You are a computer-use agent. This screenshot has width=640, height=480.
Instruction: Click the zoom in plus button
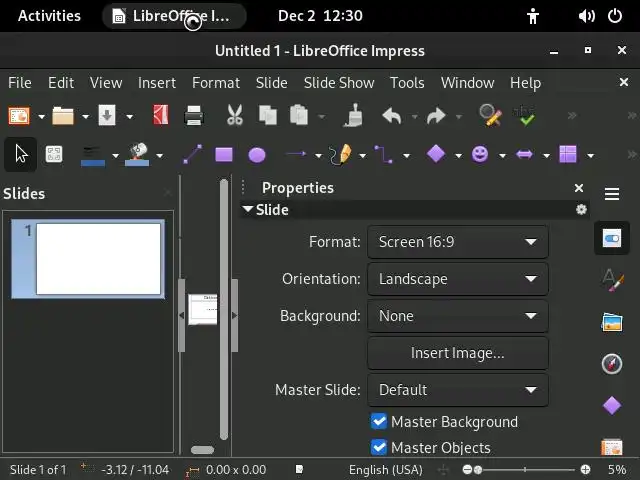[x=585, y=470]
